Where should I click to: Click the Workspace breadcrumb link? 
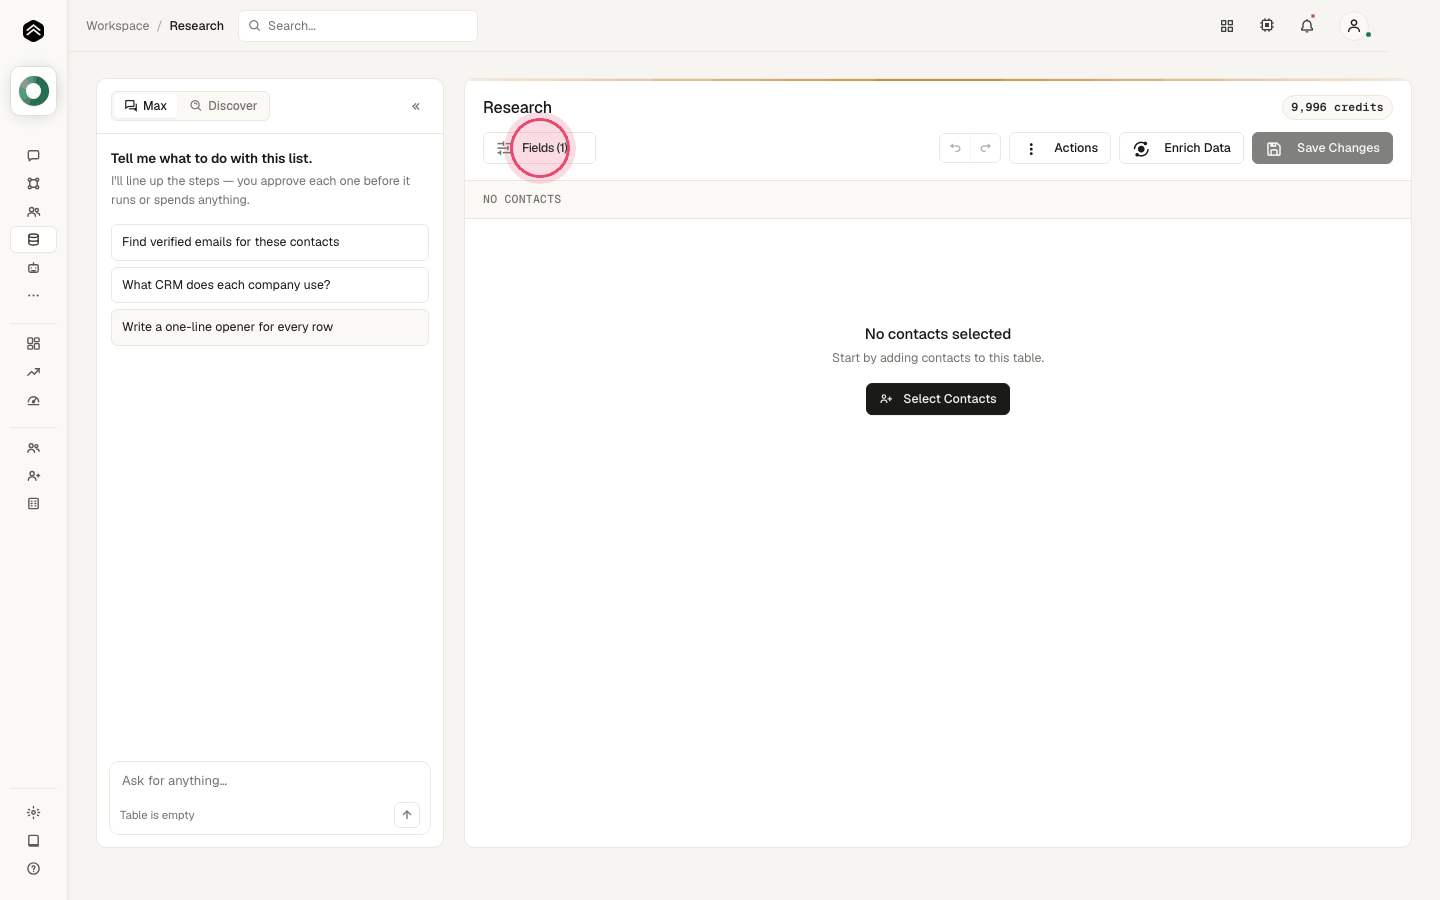point(118,26)
